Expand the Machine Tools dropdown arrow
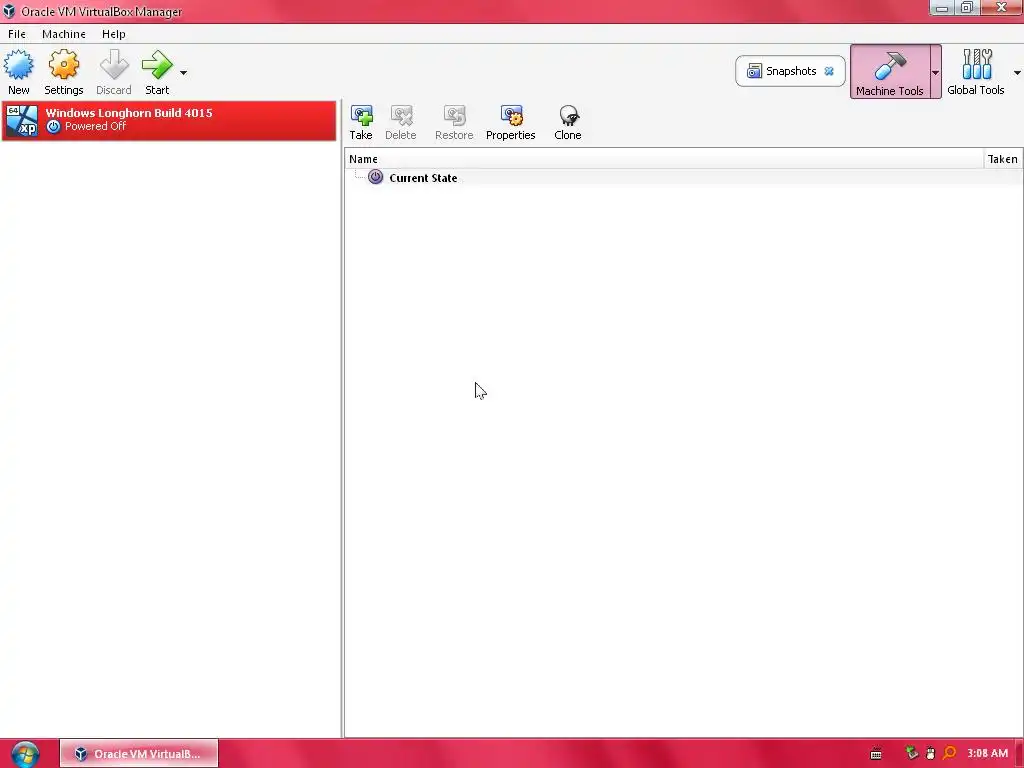 [x=935, y=72]
